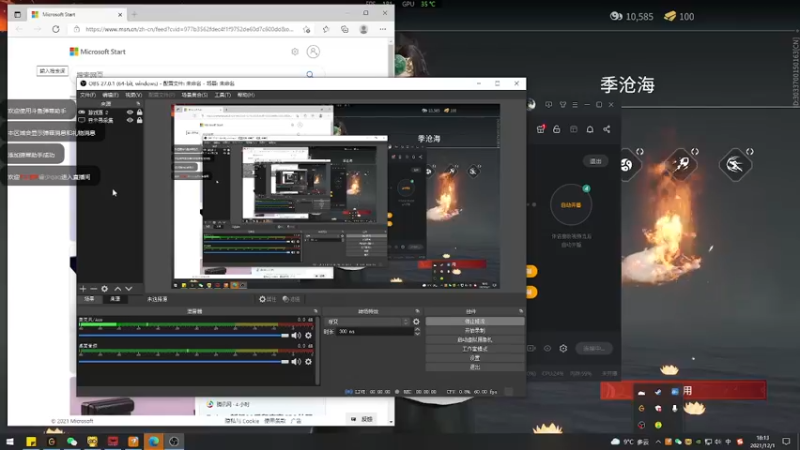This screenshot has width=800, height=450.
Task: Click the Edge address bar URL field
Action: click(189, 29)
